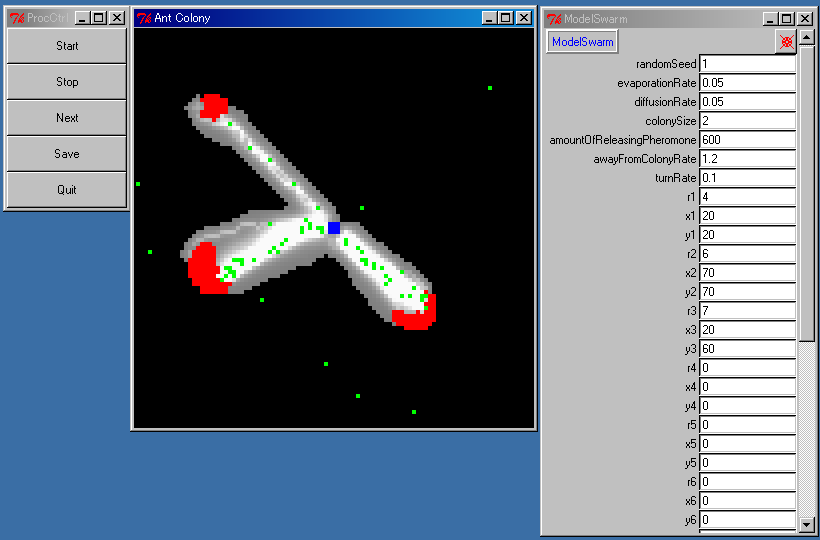The height and width of the screenshot is (540, 820).
Task: Click the Tk icon of ProcCtrl window
Action: 17,18
